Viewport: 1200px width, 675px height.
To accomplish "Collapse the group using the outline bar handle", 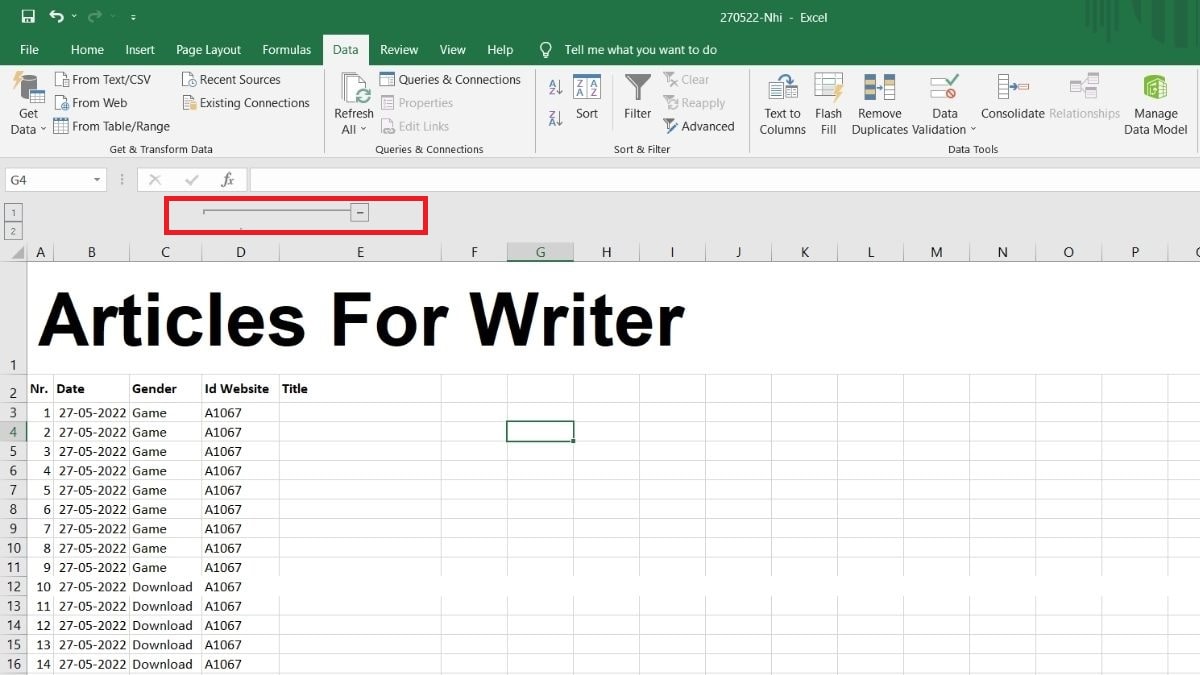I will pos(359,212).
